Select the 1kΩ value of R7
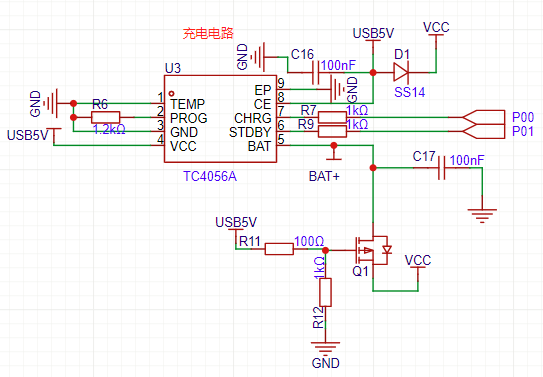 point(357,111)
